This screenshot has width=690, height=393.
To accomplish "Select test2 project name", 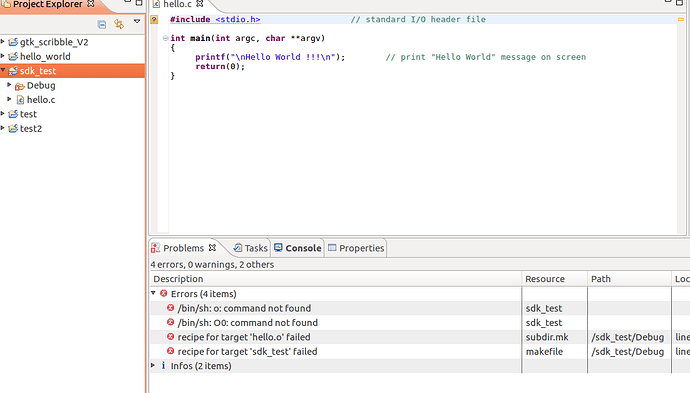I will pos(31,129).
